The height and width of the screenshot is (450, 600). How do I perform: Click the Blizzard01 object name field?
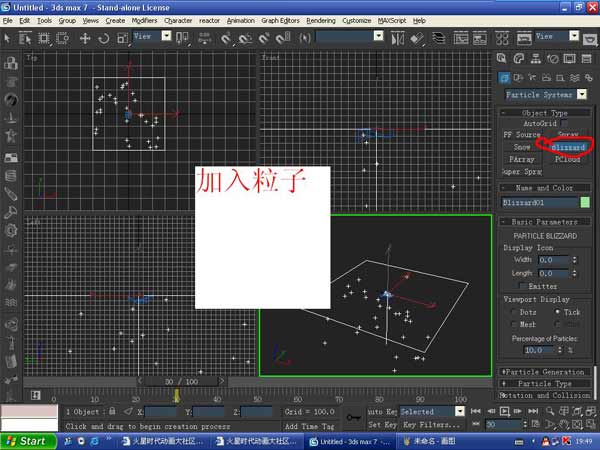click(540, 202)
